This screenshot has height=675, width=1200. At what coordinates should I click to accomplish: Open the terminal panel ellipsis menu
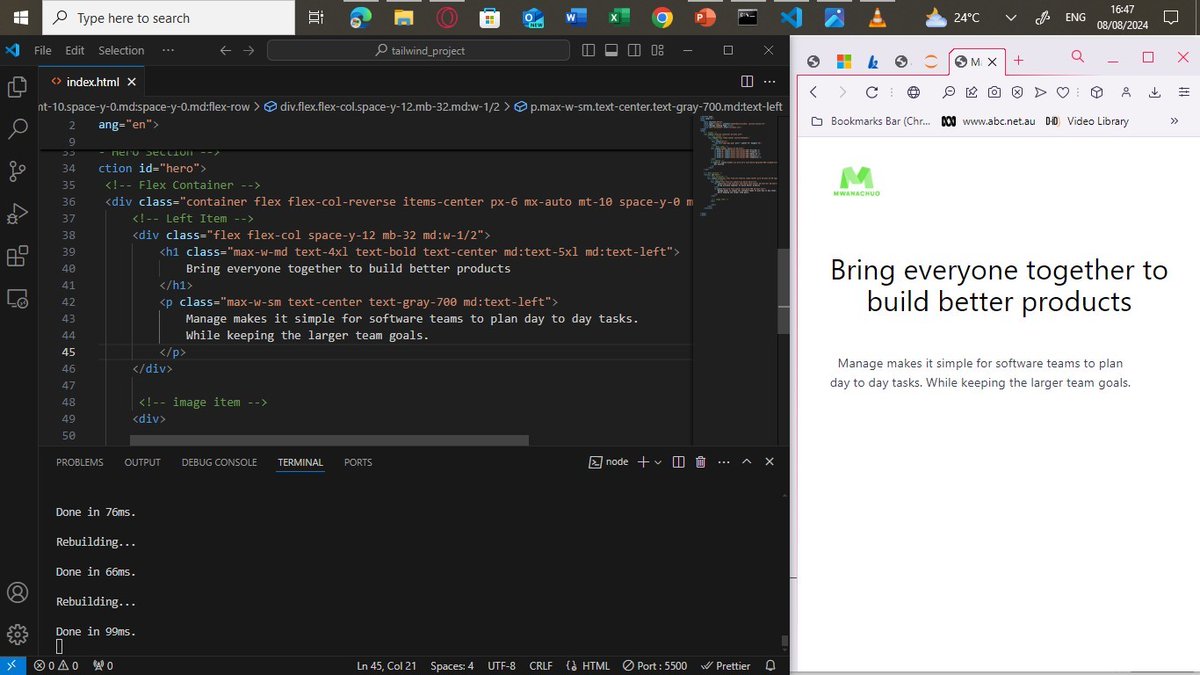(x=723, y=462)
